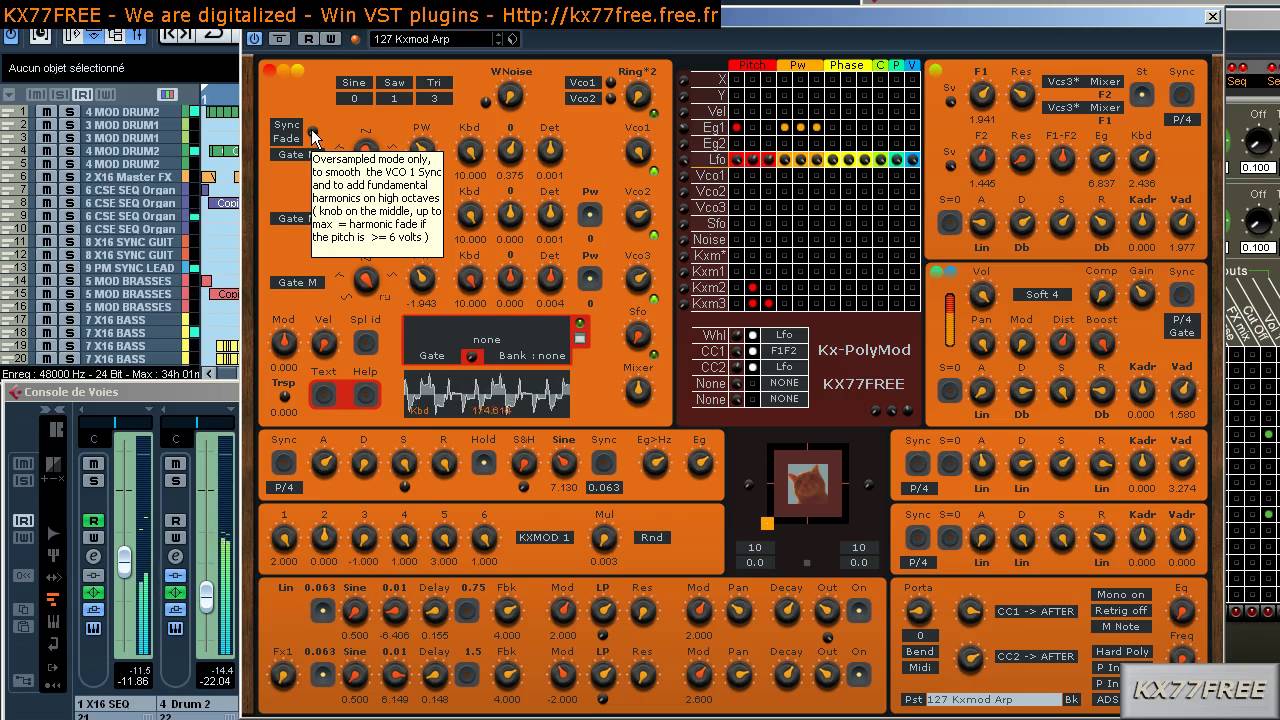Click the CC2 -> AFTER selector
Screen dimensions: 1280x720
tap(1035, 656)
